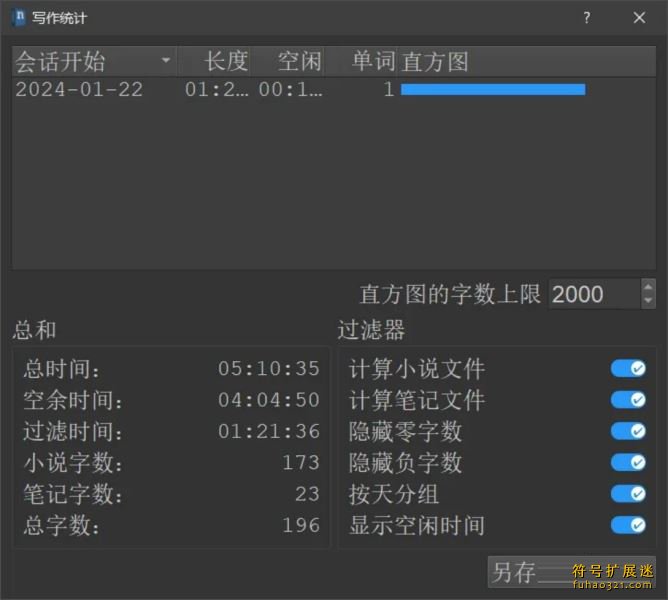The width and height of the screenshot is (668, 600).
Task: Close the 写作统计 dialog
Action: pos(639,17)
